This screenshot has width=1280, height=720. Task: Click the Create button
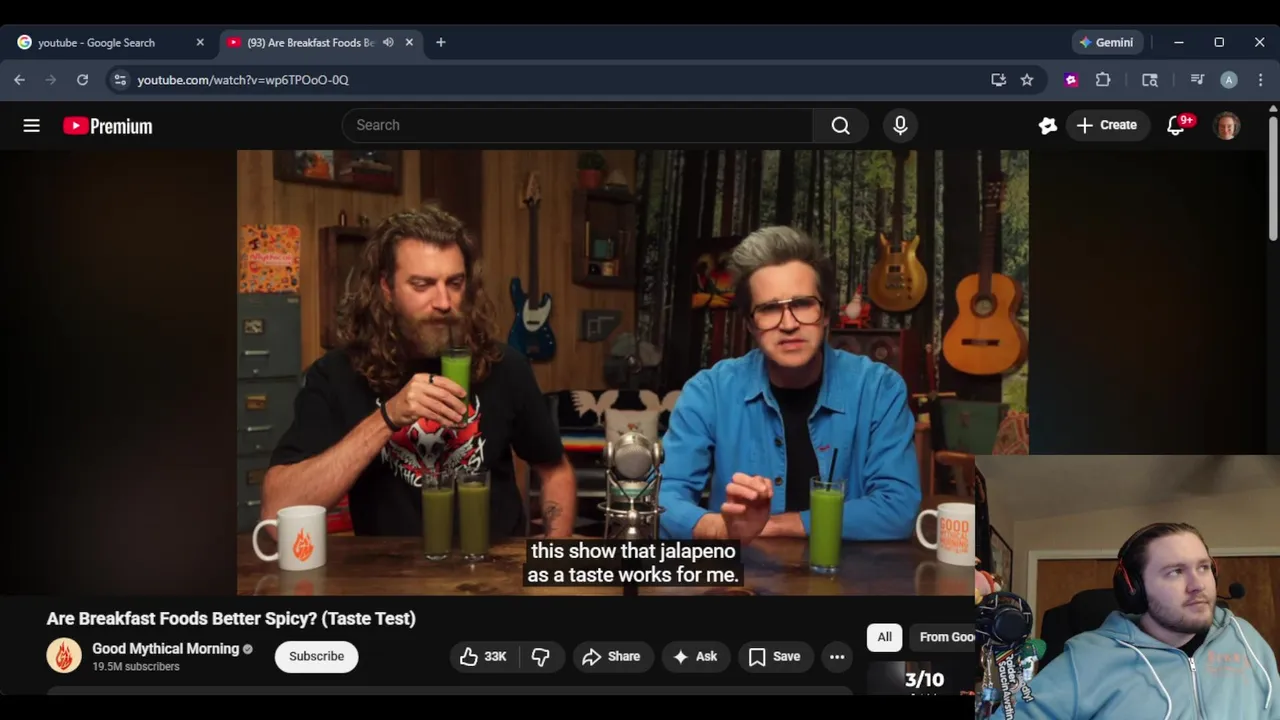click(1106, 125)
